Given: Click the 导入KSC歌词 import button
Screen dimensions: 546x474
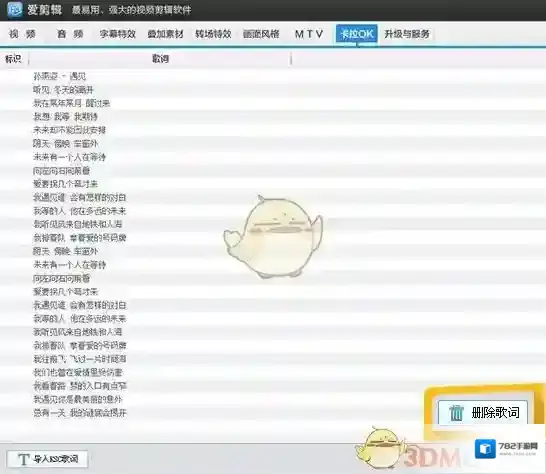Looking at the screenshot, I should [47, 459].
